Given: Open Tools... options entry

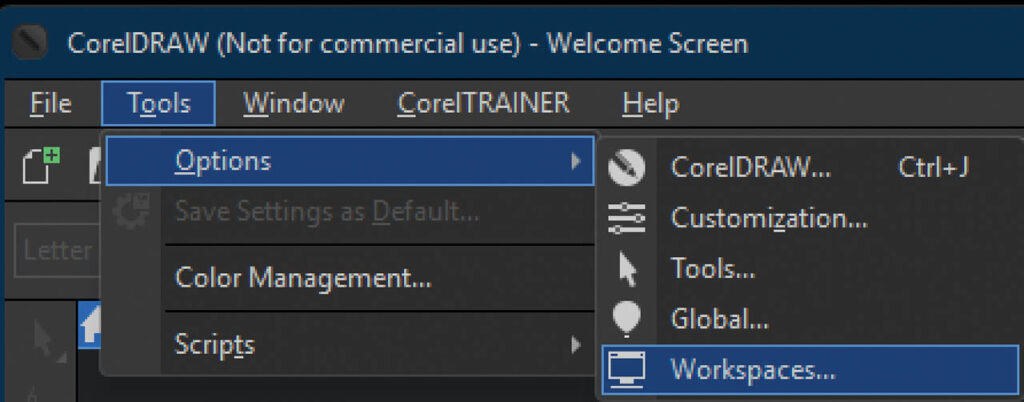Looking at the screenshot, I should (810, 268).
